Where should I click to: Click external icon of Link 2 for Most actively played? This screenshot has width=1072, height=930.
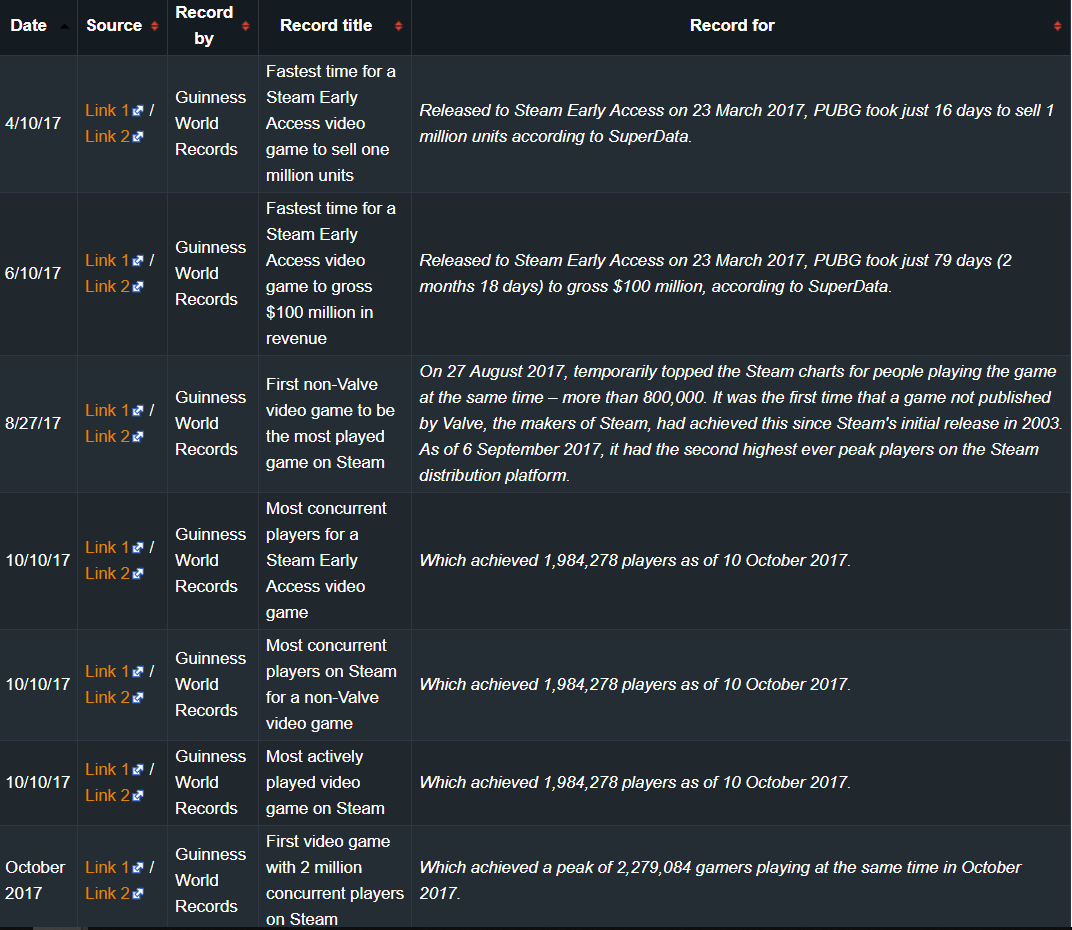click(x=137, y=795)
